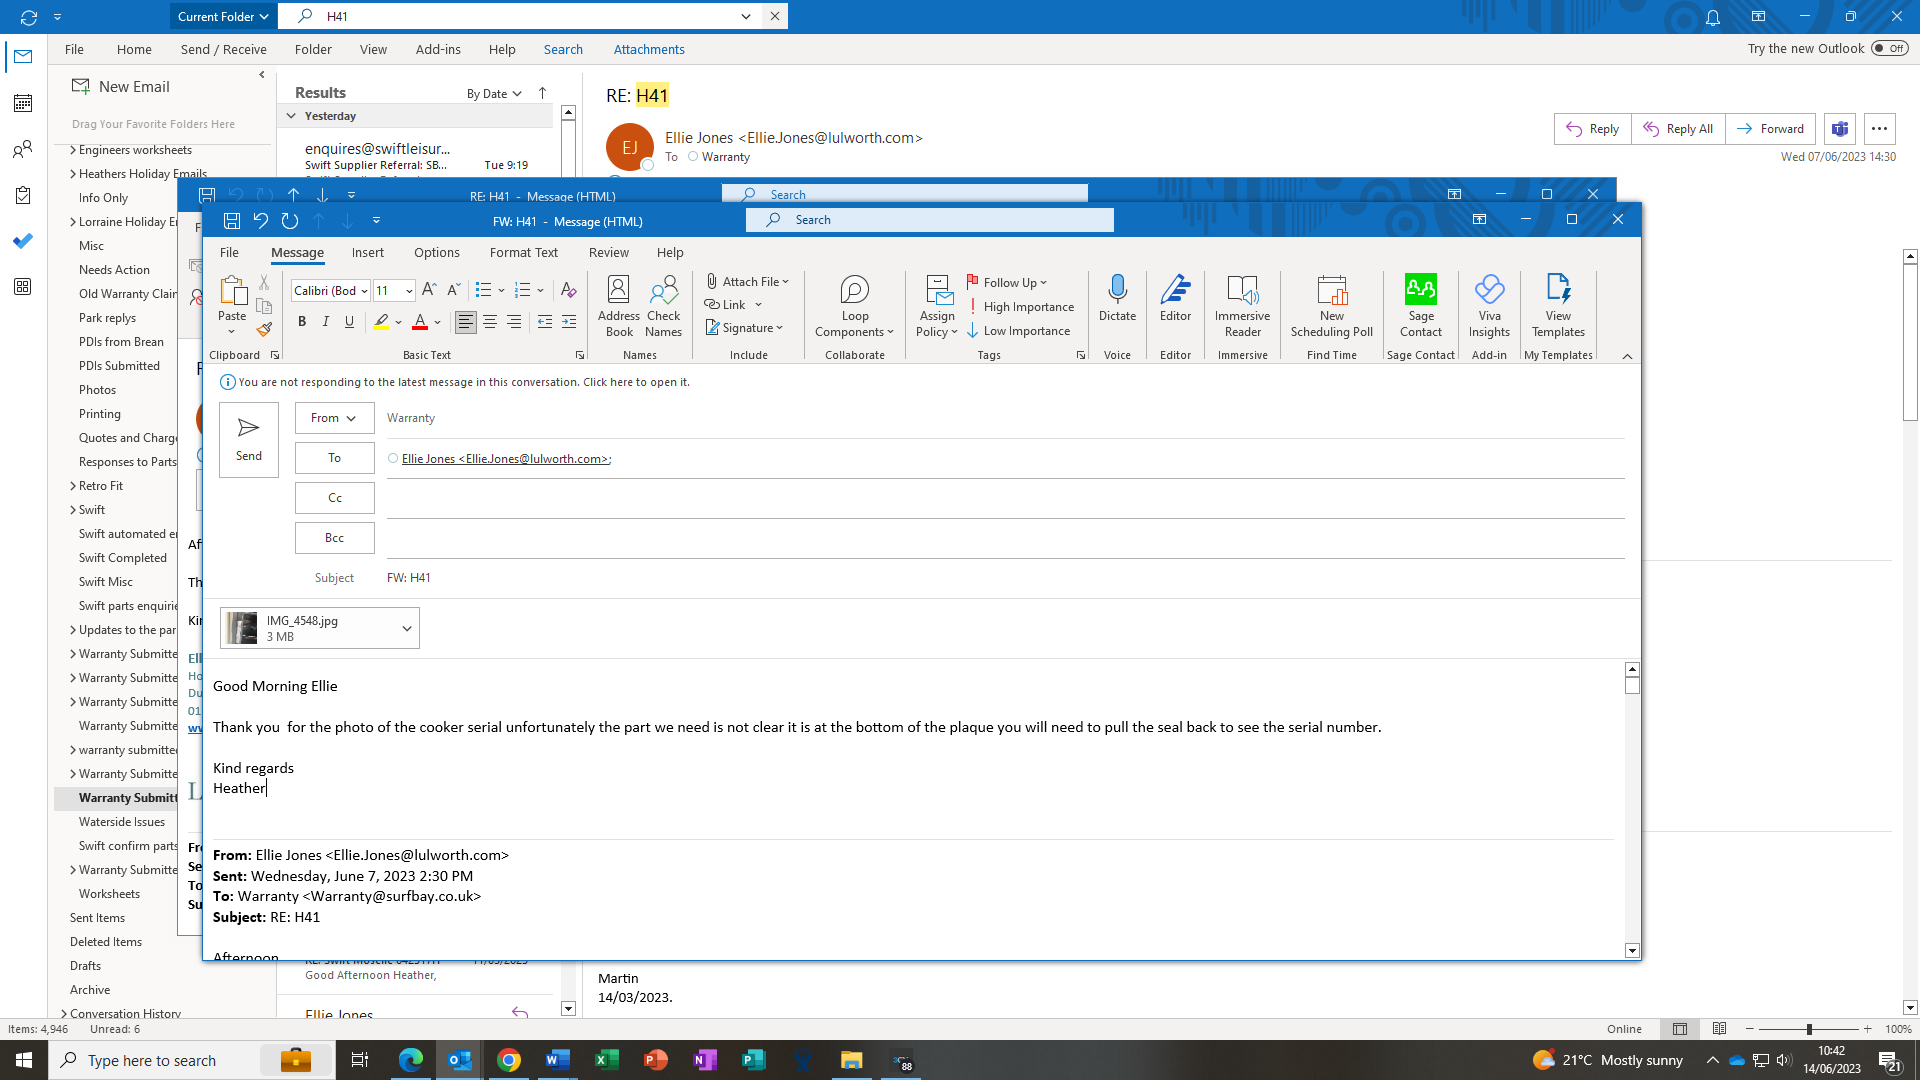Open the font size dropdown
The image size is (1920, 1080).
click(x=409, y=291)
